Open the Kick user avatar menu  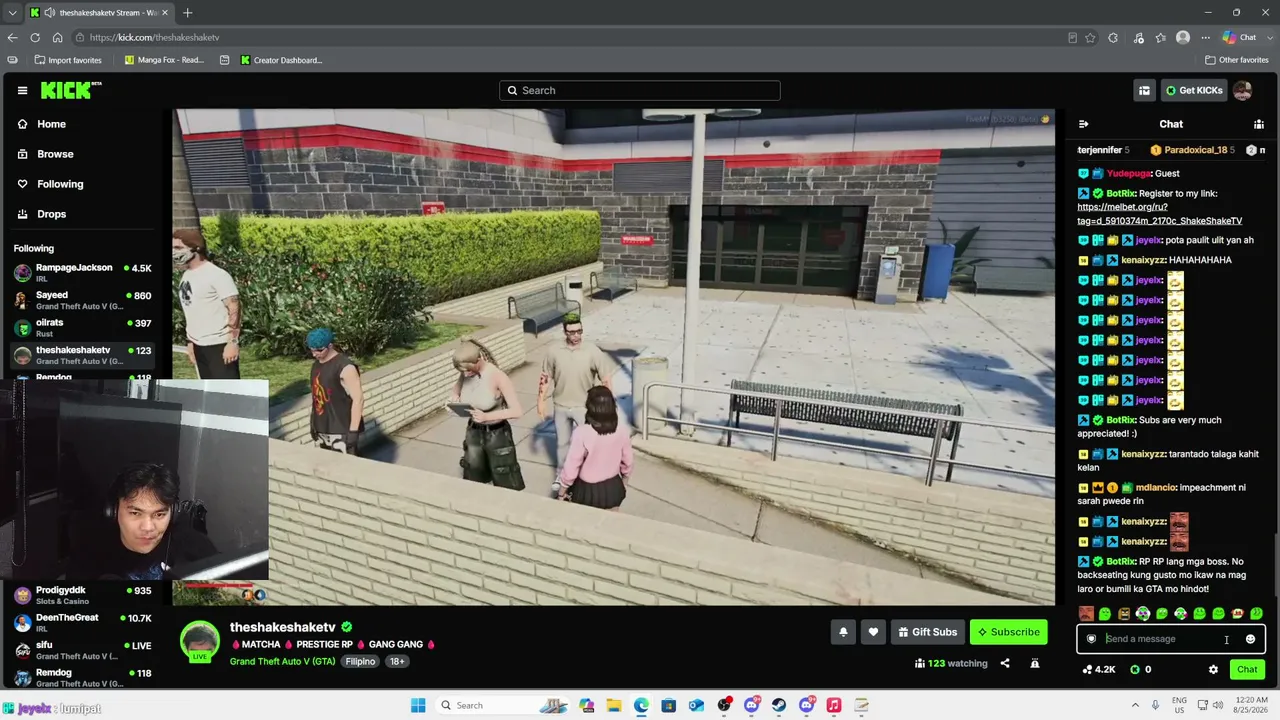[1242, 90]
